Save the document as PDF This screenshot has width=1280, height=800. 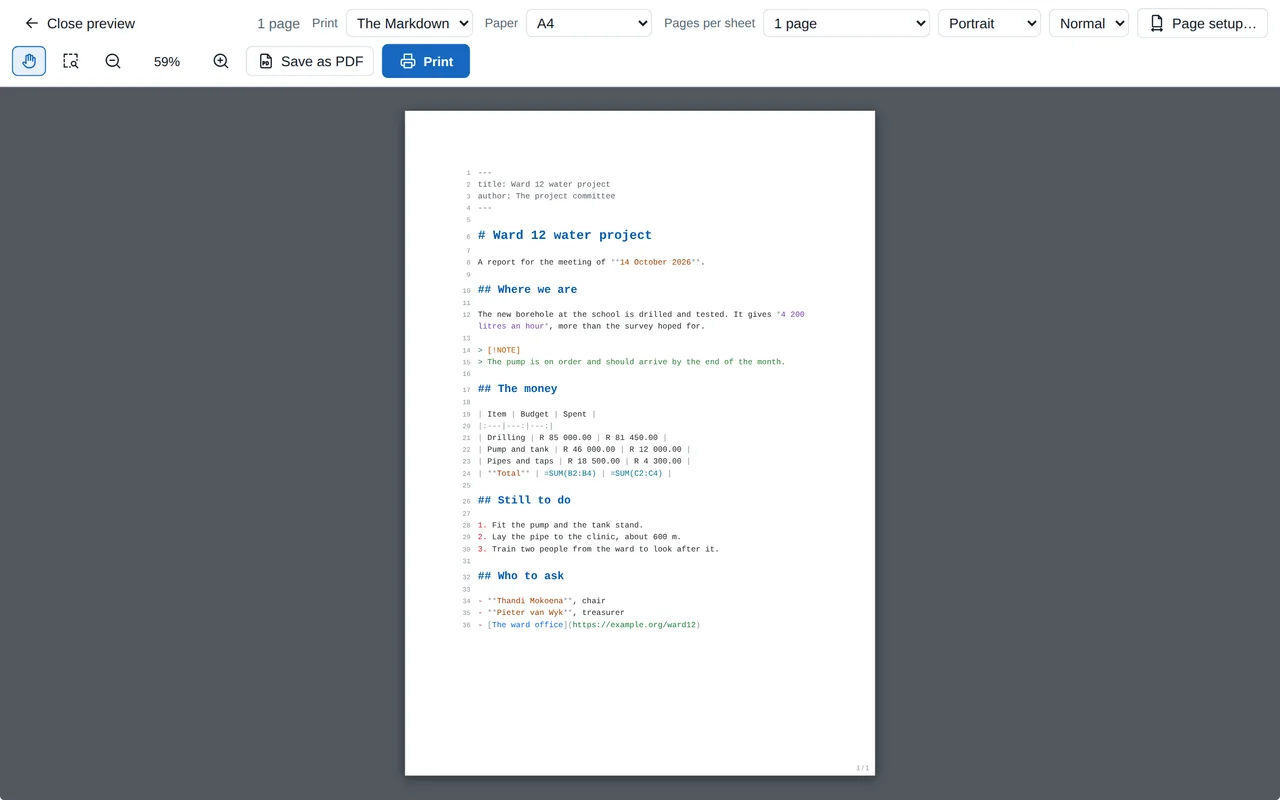click(310, 61)
